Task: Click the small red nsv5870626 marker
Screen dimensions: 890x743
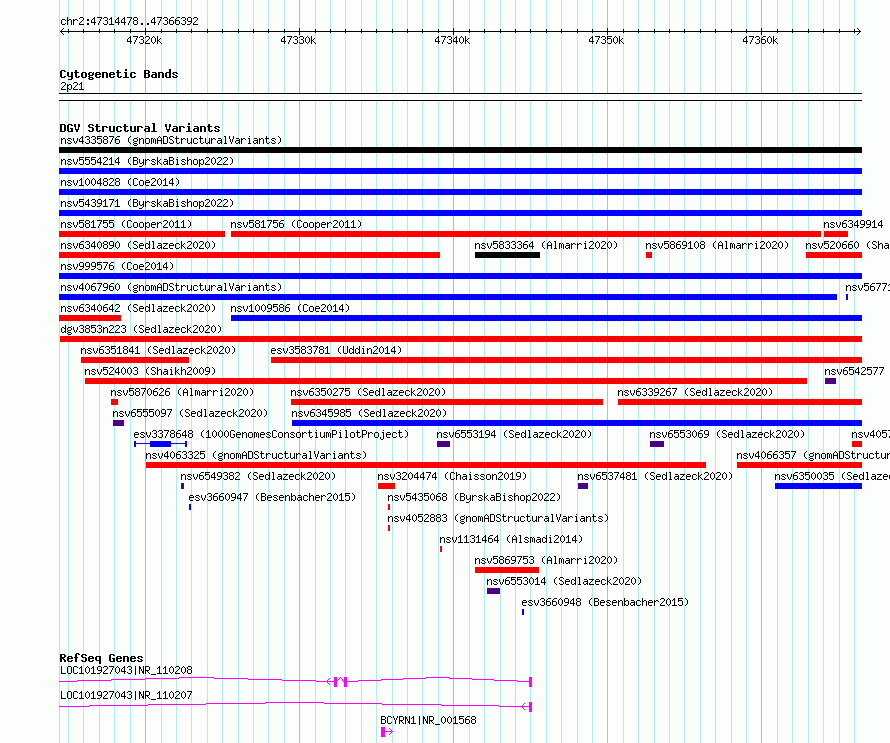Action: click(115, 402)
